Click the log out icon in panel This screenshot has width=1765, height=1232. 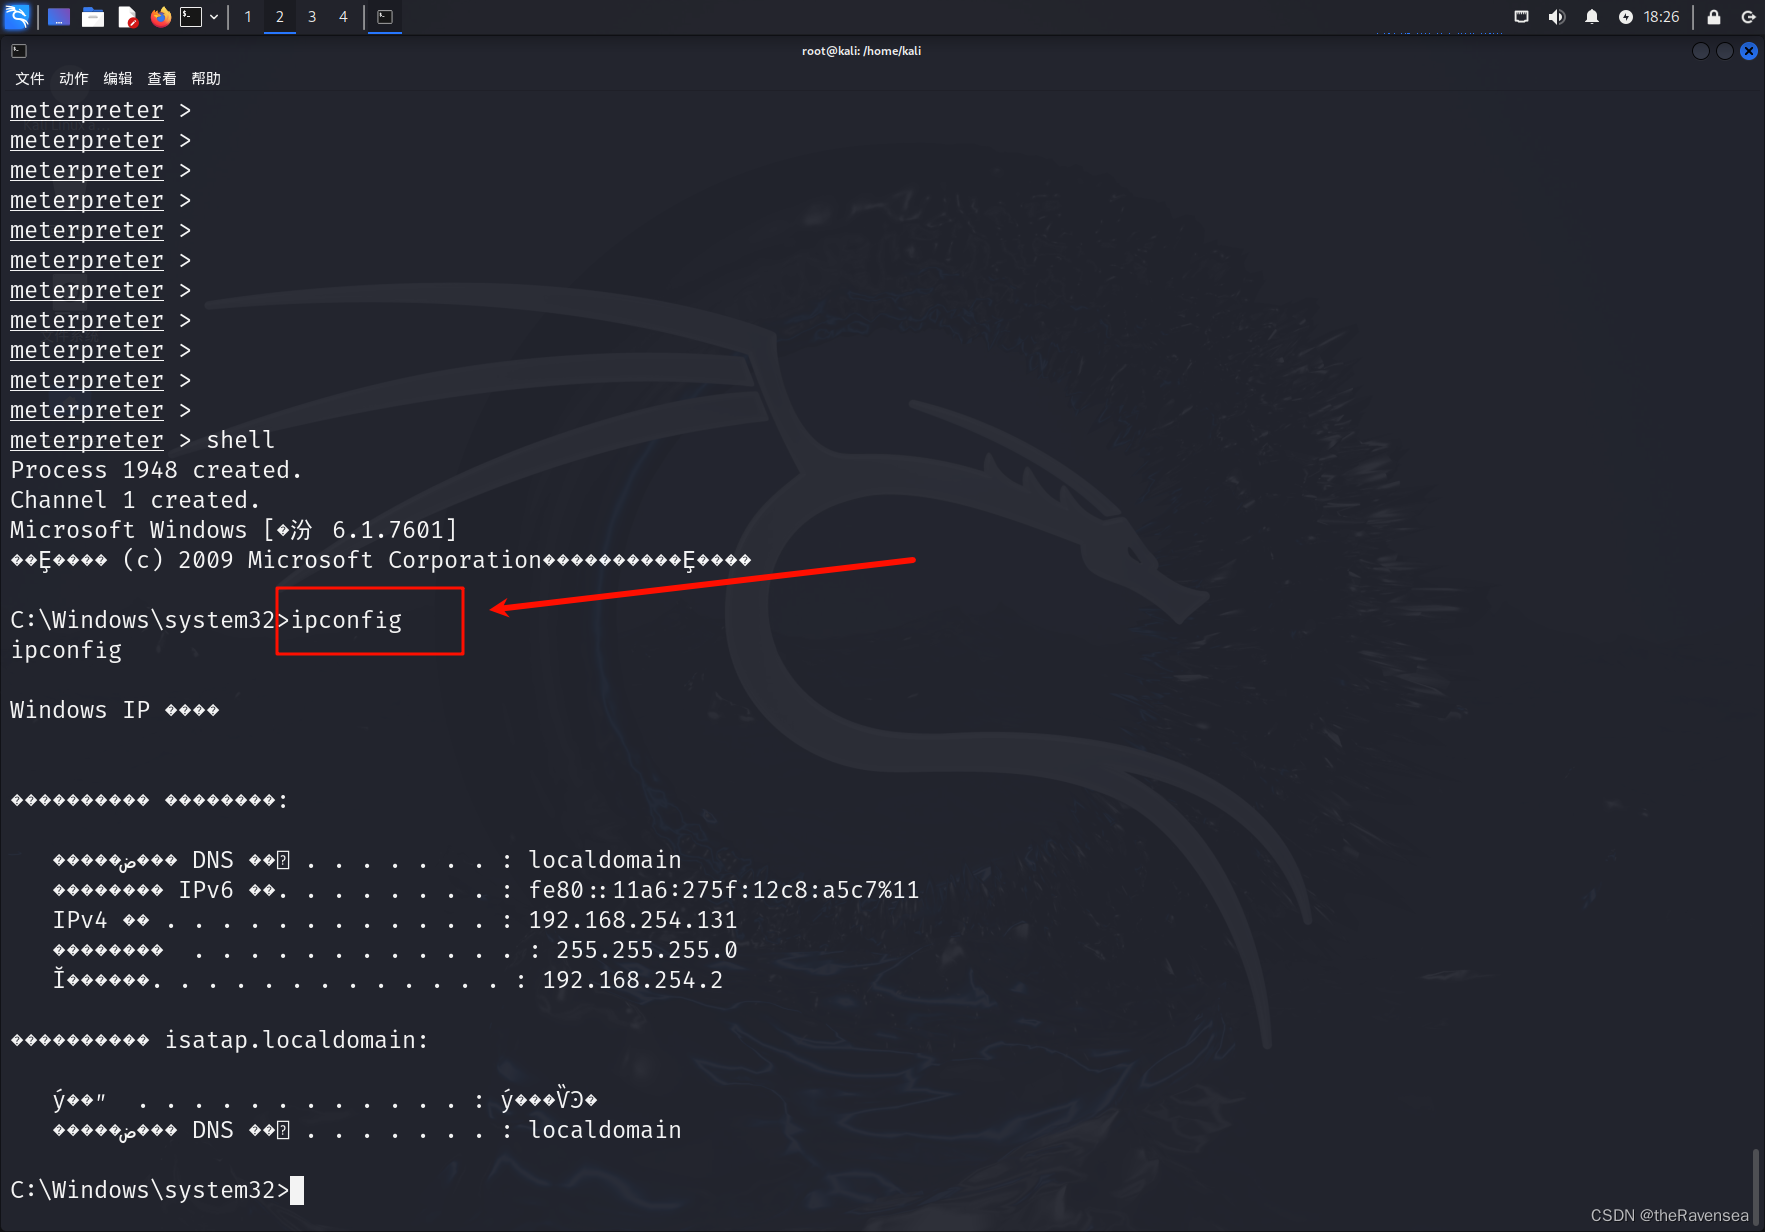pyautogui.click(x=1748, y=17)
